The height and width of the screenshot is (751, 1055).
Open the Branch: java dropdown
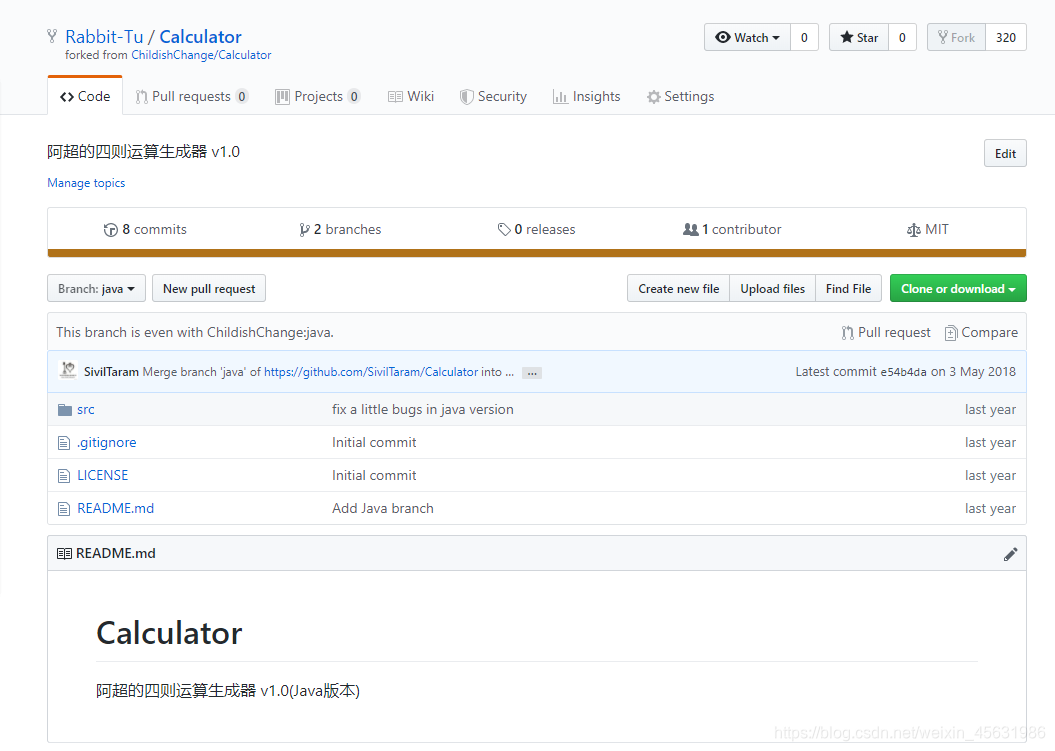pos(96,289)
